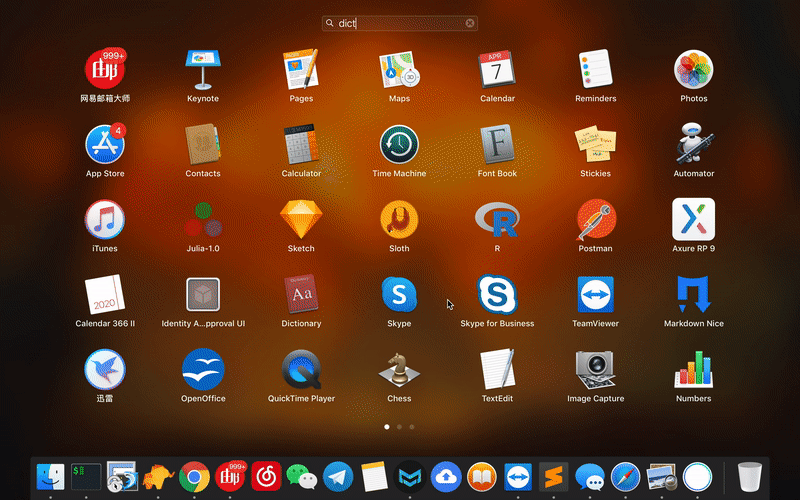Launch the Chess app
800x500 pixels.
click(399, 369)
